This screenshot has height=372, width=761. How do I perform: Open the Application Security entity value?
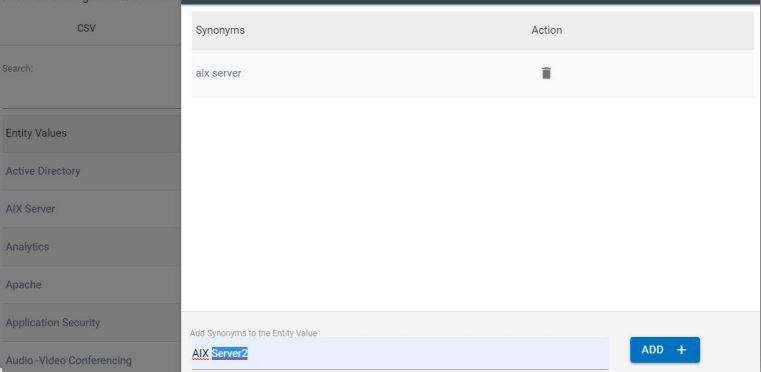click(91, 322)
